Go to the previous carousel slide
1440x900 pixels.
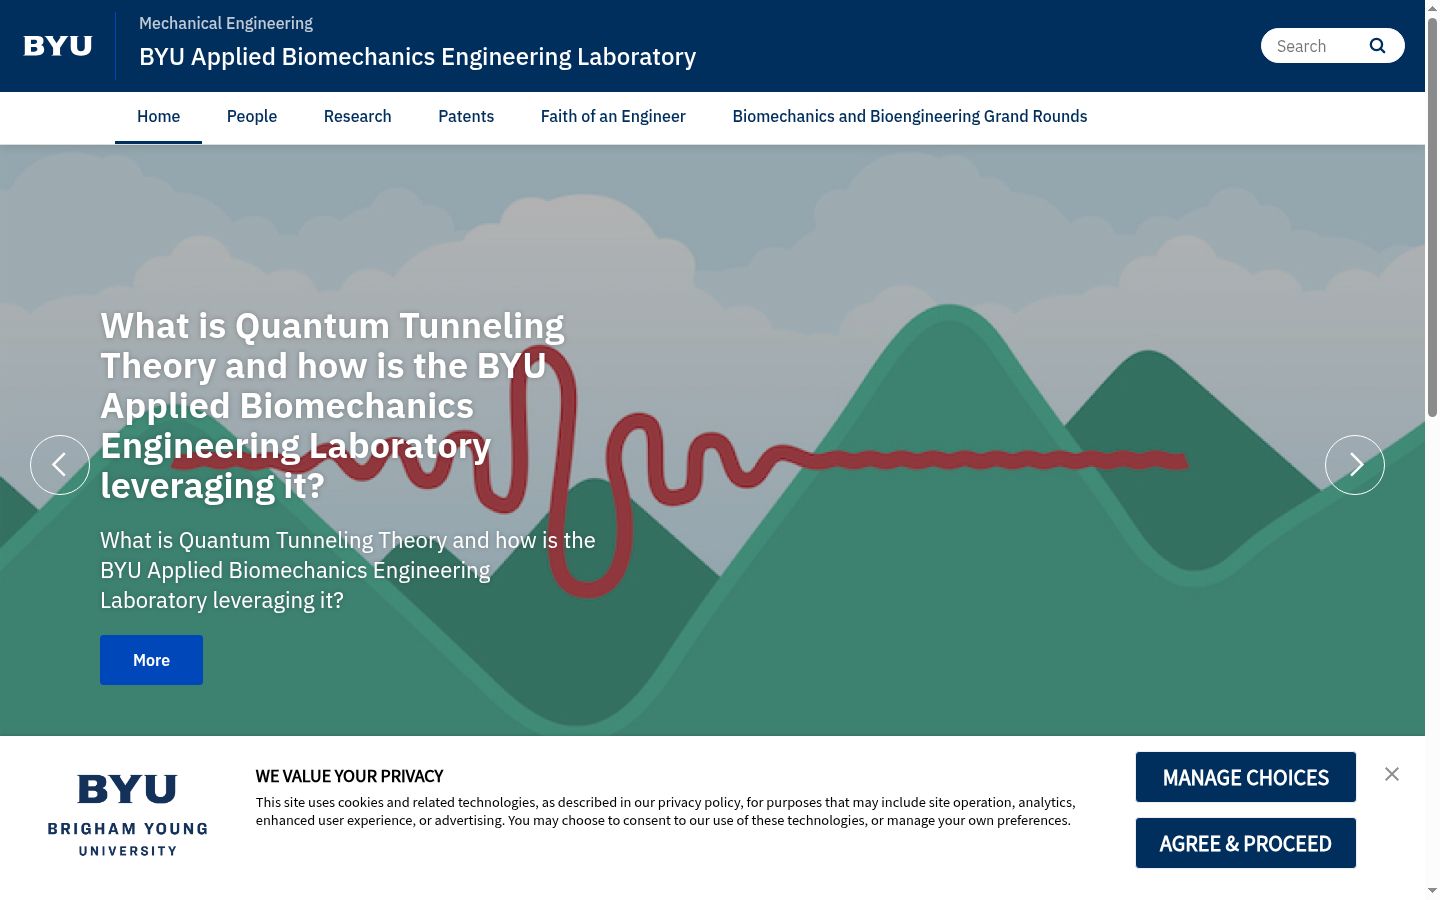point(60,465)
